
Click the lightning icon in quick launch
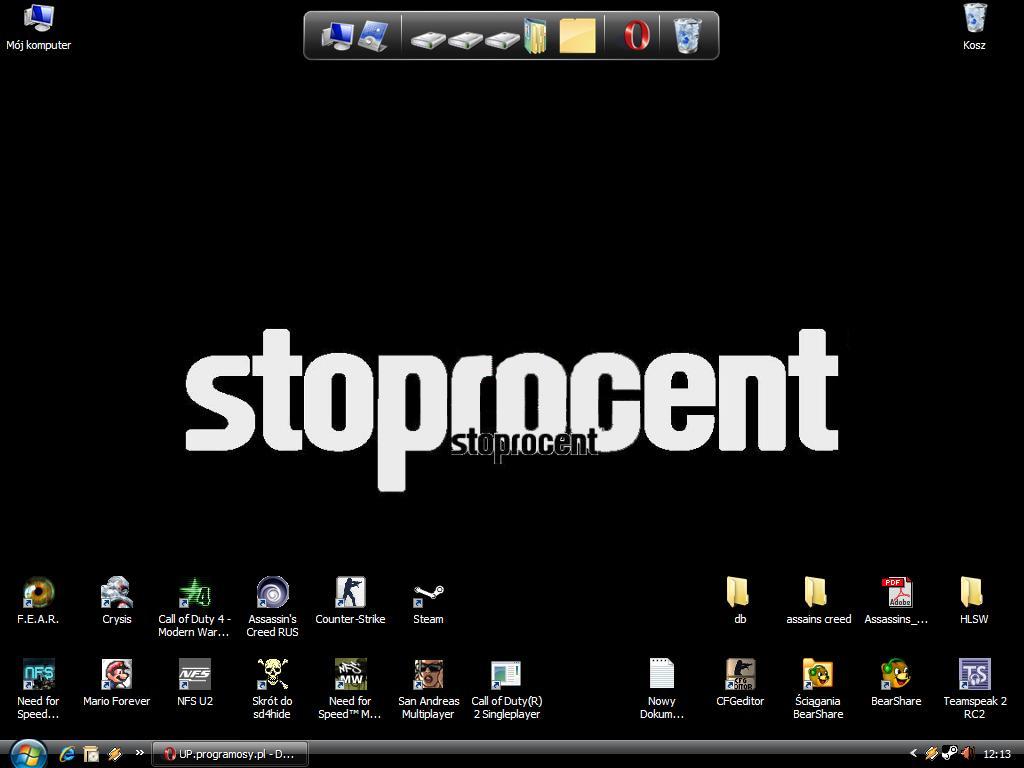click(x=115, y=754)
